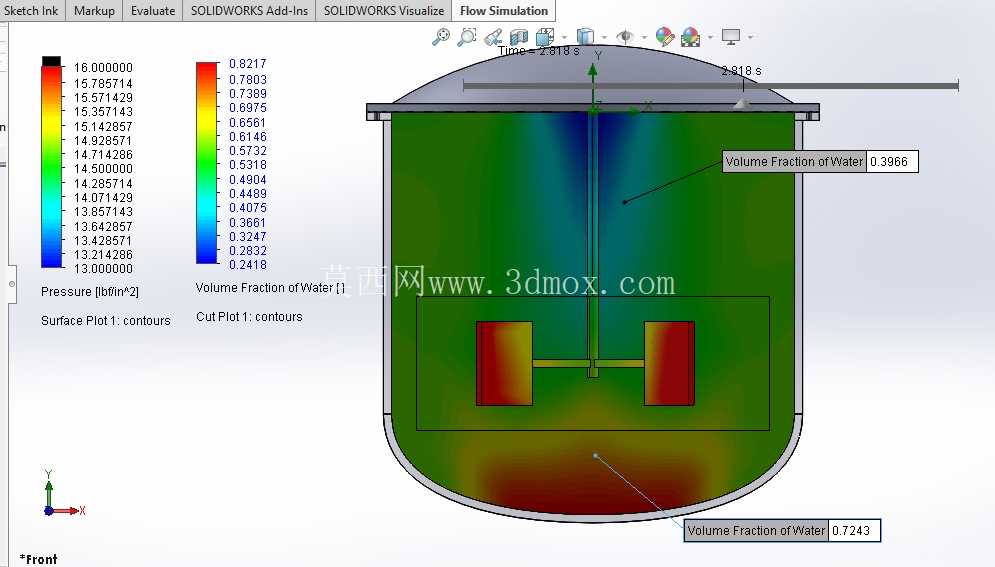The height and width of the screenshot is (567, 995).
Task: Open the Markup tab
Action: [94, 11]
